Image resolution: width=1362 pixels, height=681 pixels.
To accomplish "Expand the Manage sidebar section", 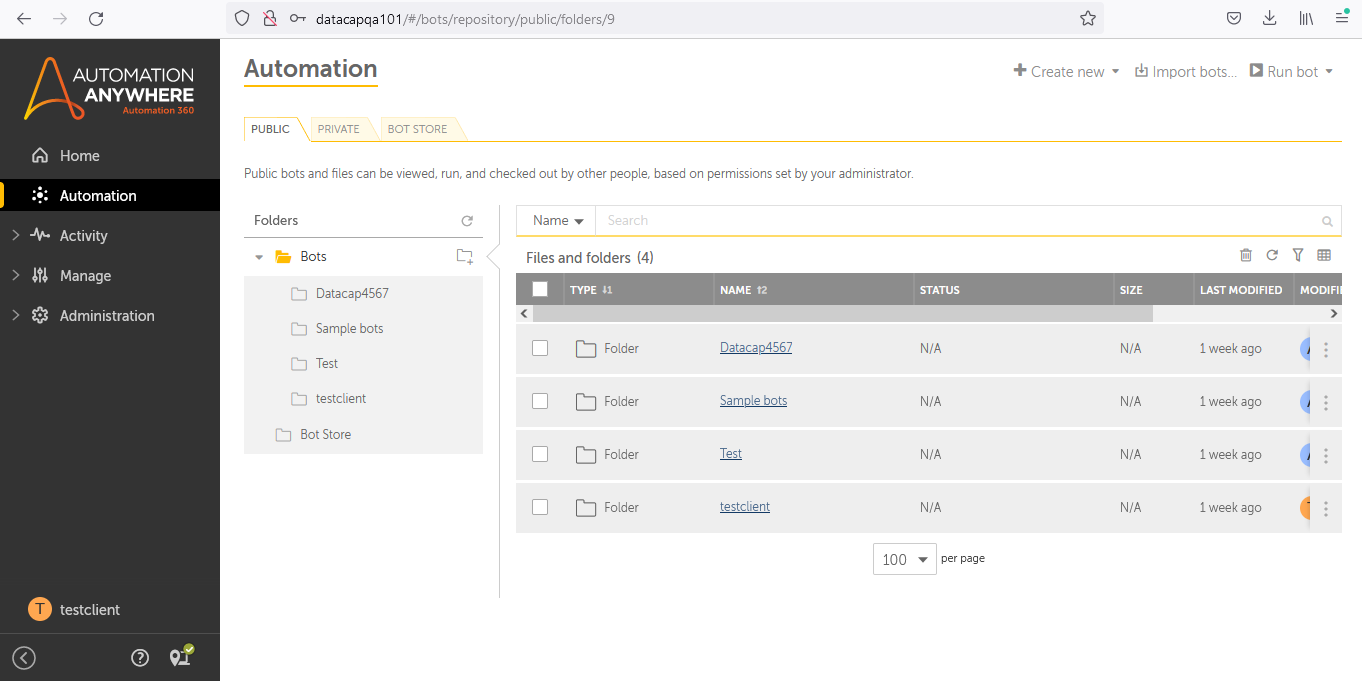I will 15,276.
